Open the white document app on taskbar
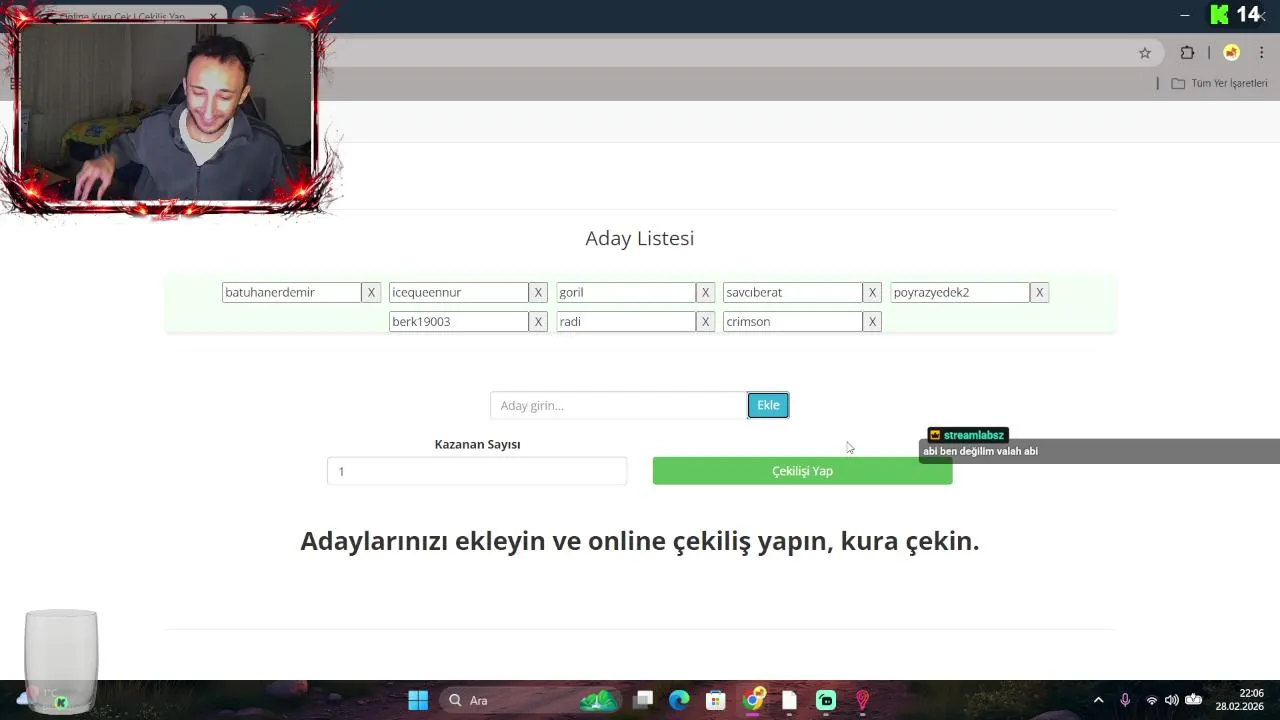Viewport: 1280px width, 720px height. (789, 700)
